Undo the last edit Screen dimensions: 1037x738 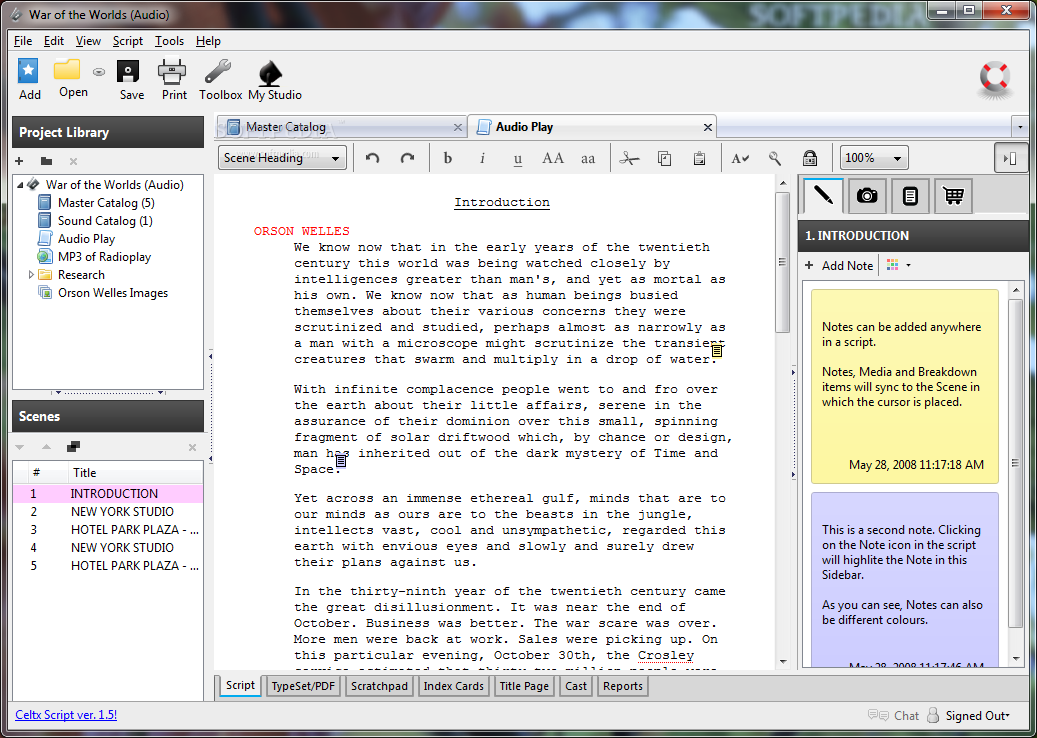(x=373, y=158)
